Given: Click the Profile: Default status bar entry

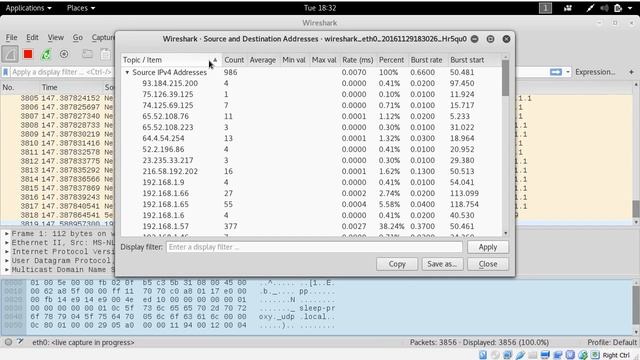Looking at the screenshot, I should (x=611, y=342).
